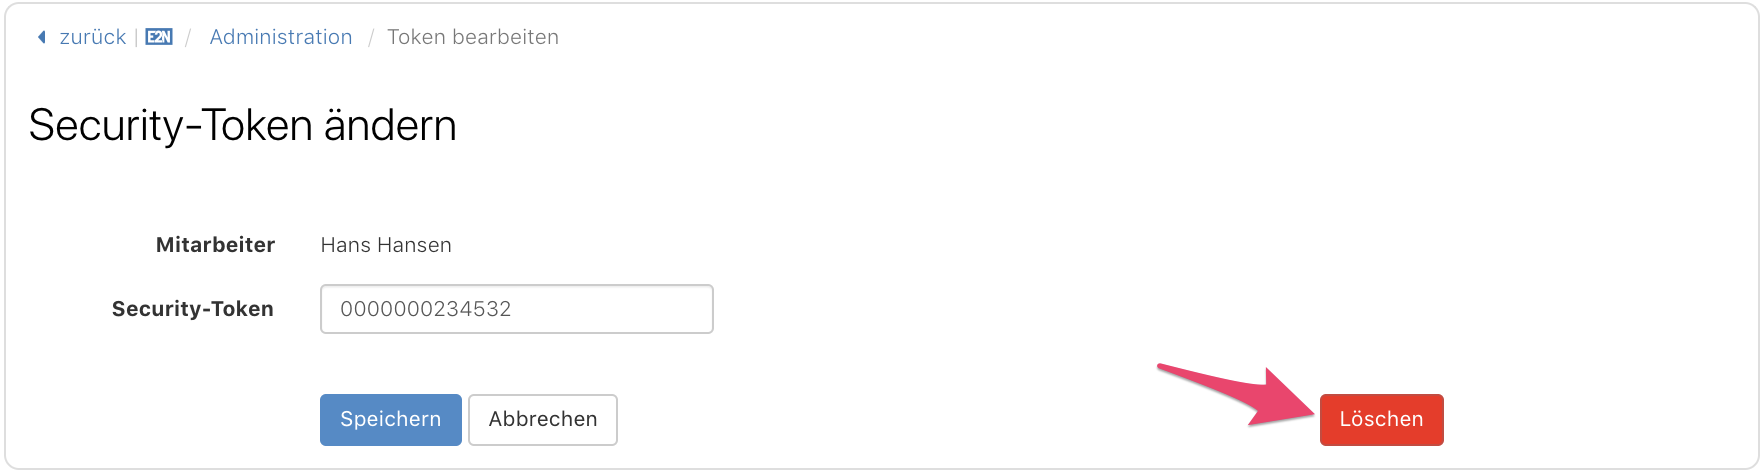This screenshot has height=474, width=1762.
Task: Click the Security-Token ändern heading
Action: click(243, 126)
